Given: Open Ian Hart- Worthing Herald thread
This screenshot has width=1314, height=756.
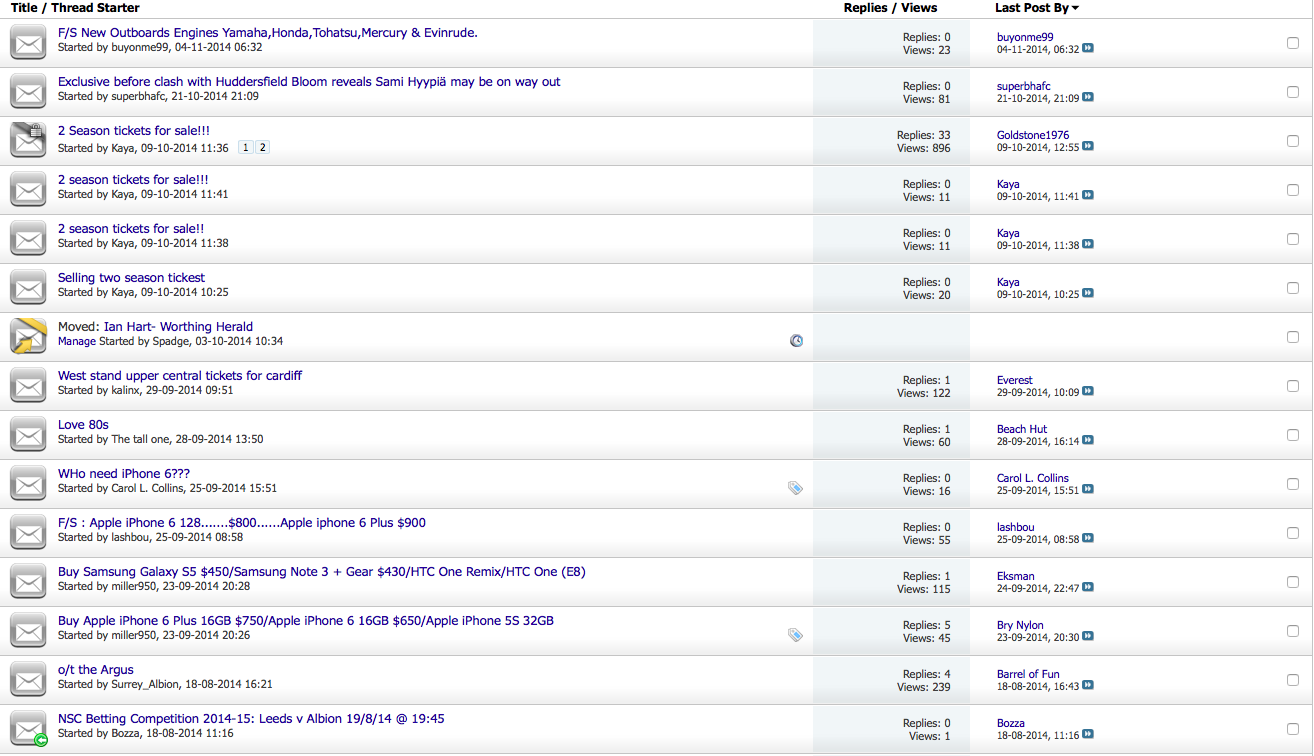Looking at the screenshot, I should (178, 327).
